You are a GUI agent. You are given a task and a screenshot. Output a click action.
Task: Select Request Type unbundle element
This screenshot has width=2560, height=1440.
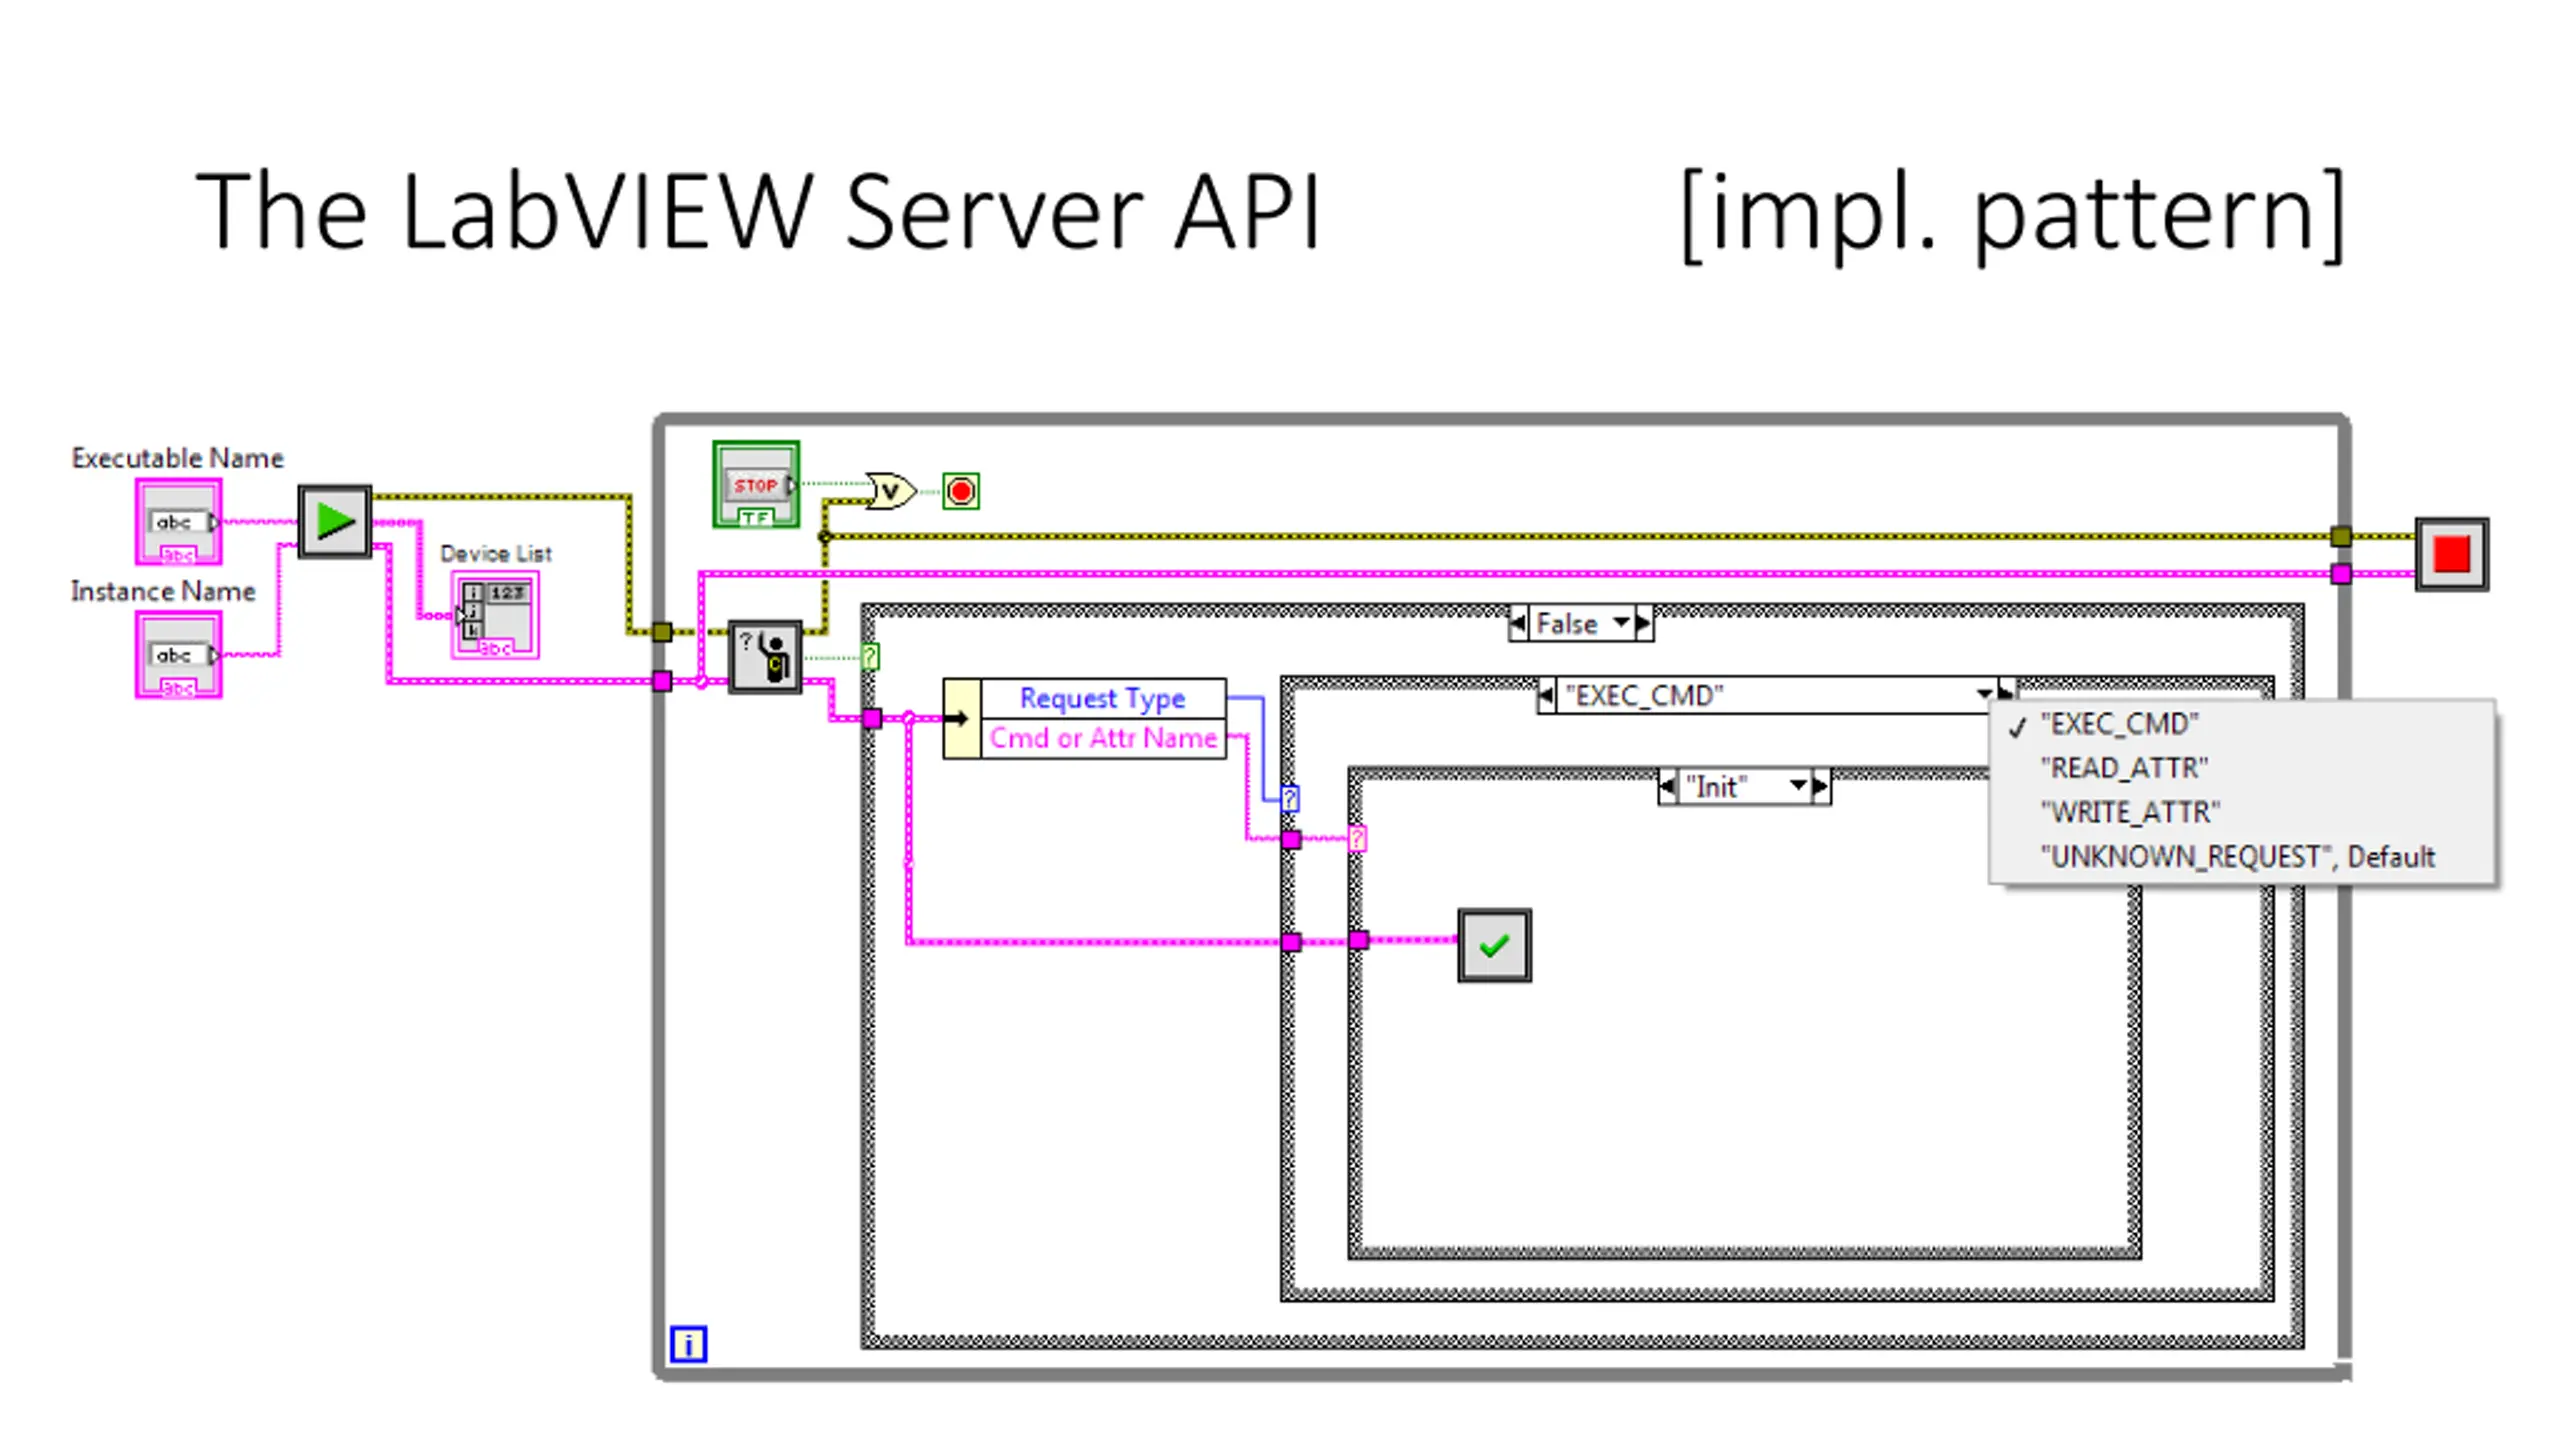[1103, 698]
